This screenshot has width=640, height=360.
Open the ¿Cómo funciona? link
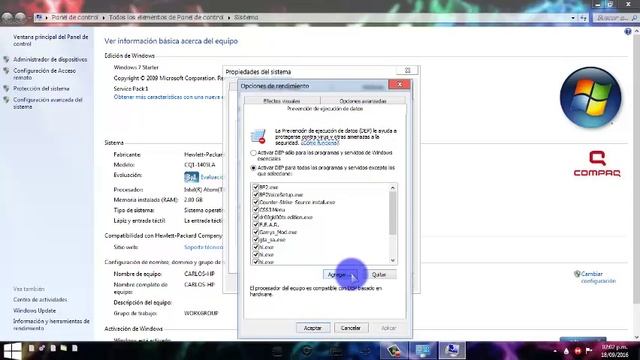[x=320, y=143]
